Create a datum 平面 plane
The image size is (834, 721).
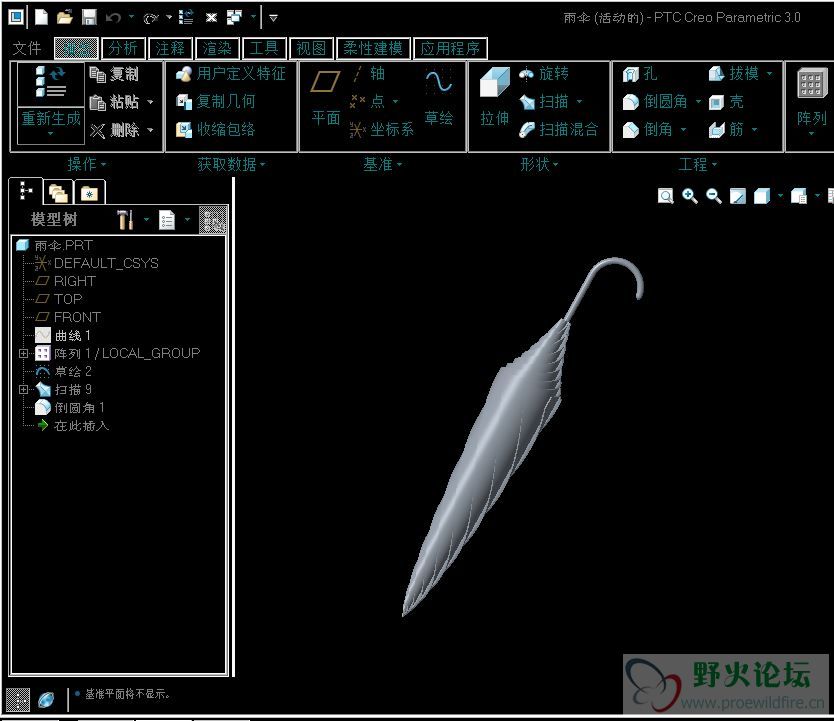point(326,96)
